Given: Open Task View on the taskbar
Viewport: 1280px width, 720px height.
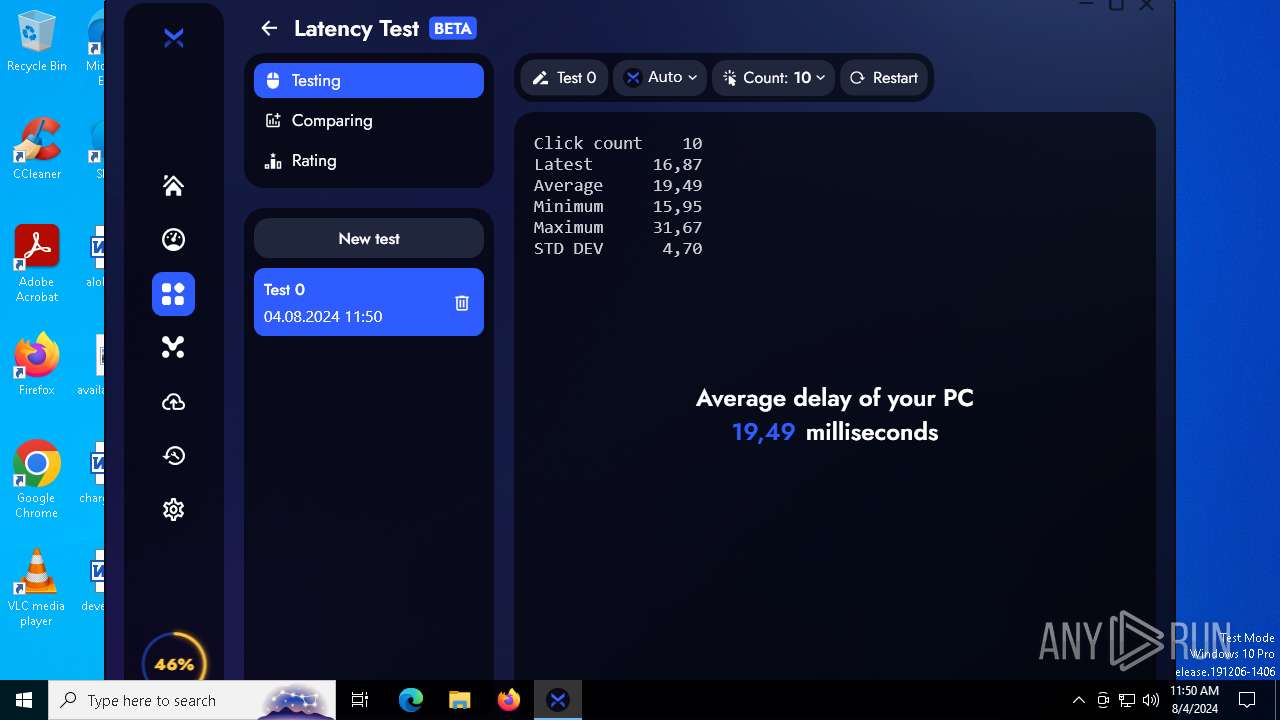Looking at the screenshot, I should [360, 700].
